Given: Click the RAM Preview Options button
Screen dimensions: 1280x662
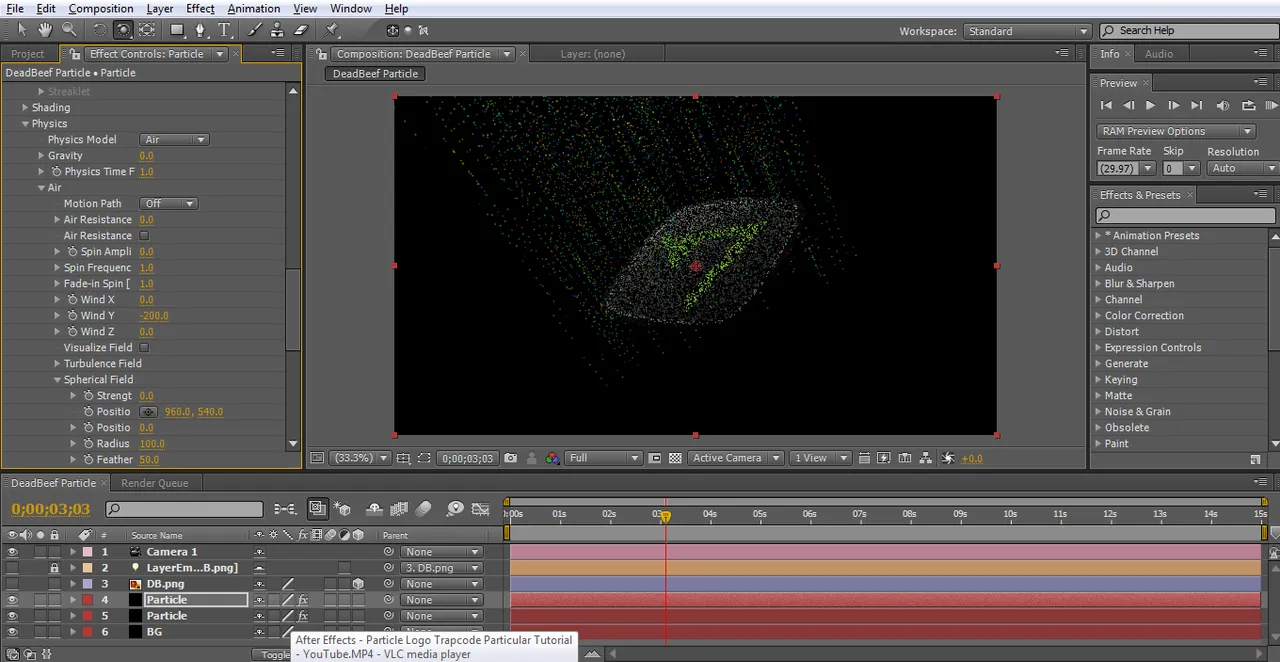Looking at the screenshot, I should tap(1175, 131).
